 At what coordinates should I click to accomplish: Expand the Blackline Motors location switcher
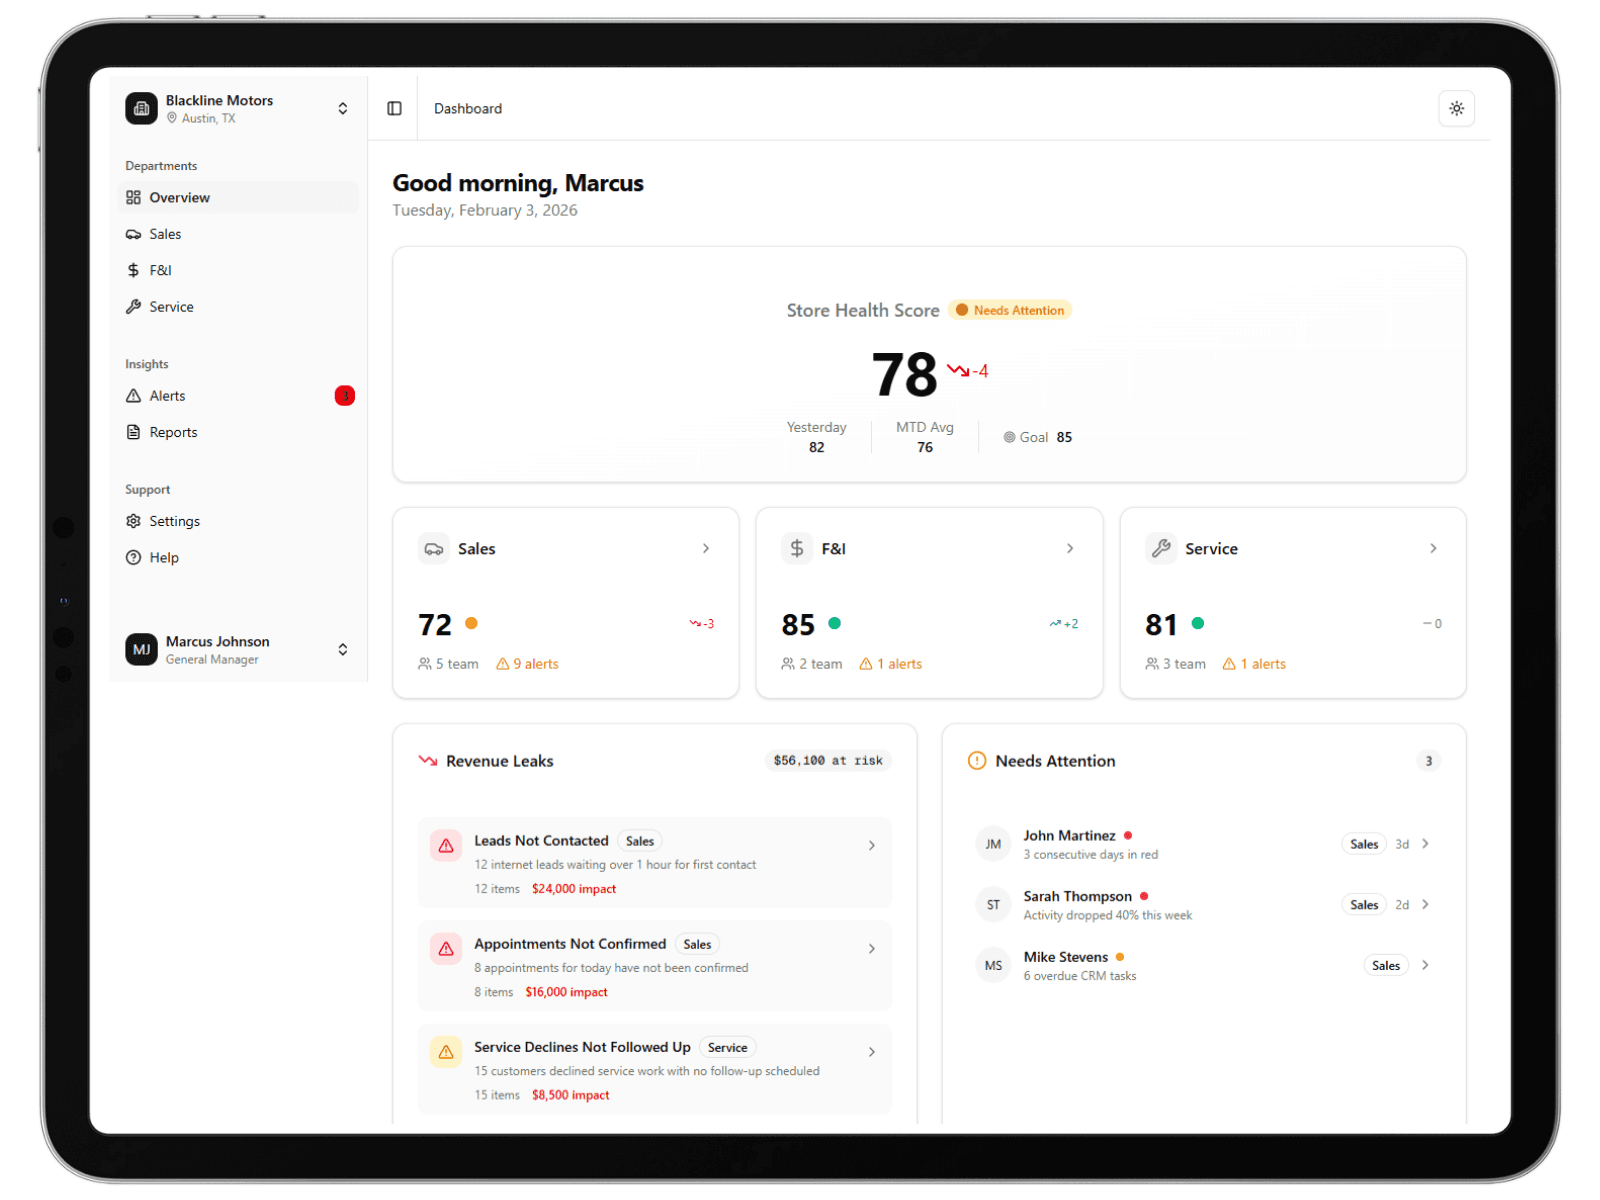pyautogui.click(x=343, y=108)
